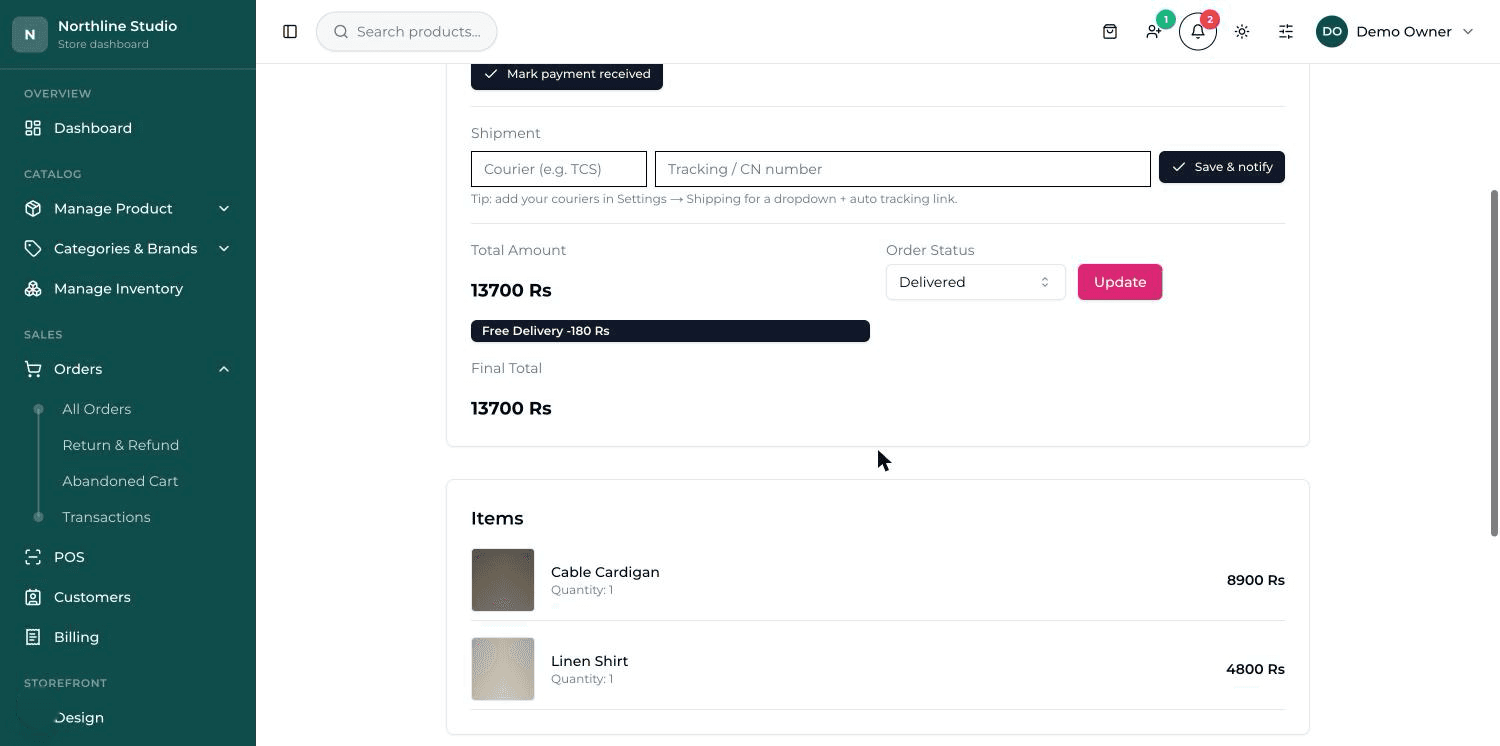This screenshot has width=1500, height=746.
Task: Open the notifications bell
Action: click(x=1198, y=32)
